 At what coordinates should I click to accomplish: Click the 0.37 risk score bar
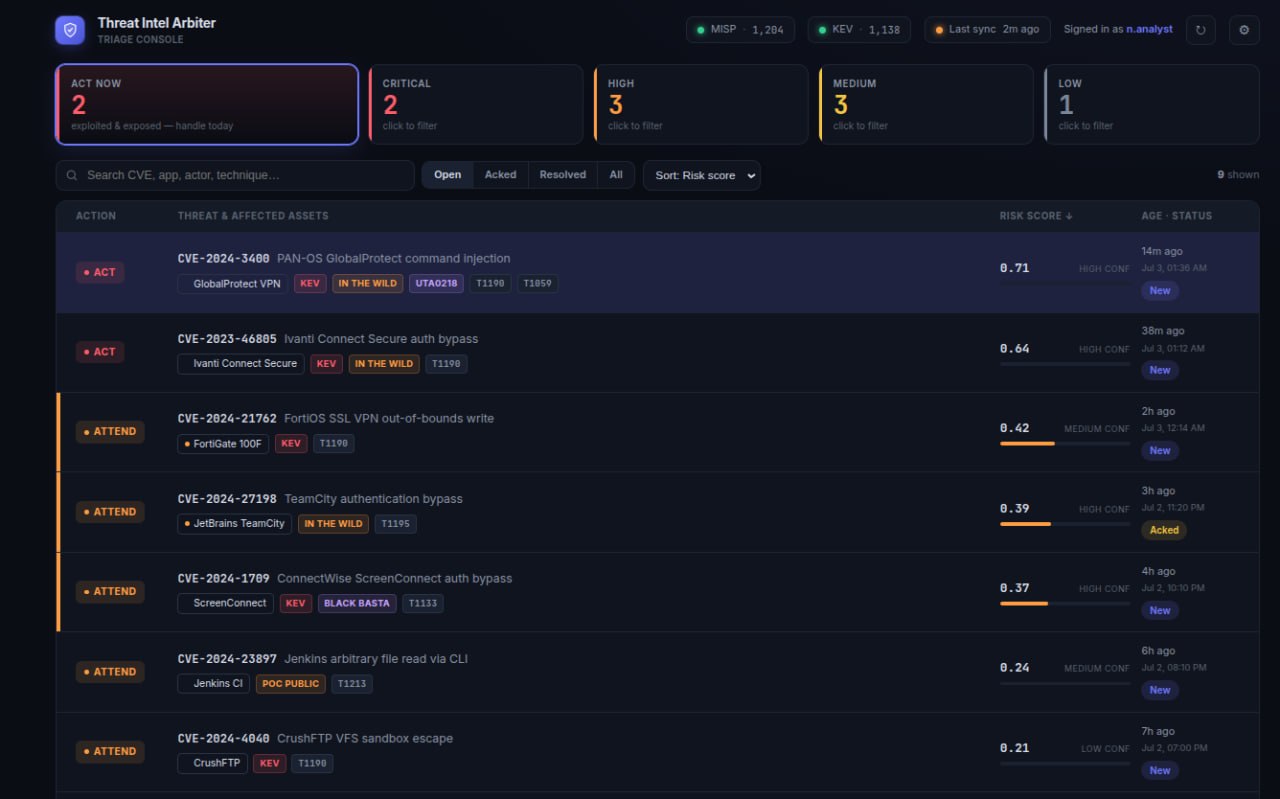(1065, 603)
